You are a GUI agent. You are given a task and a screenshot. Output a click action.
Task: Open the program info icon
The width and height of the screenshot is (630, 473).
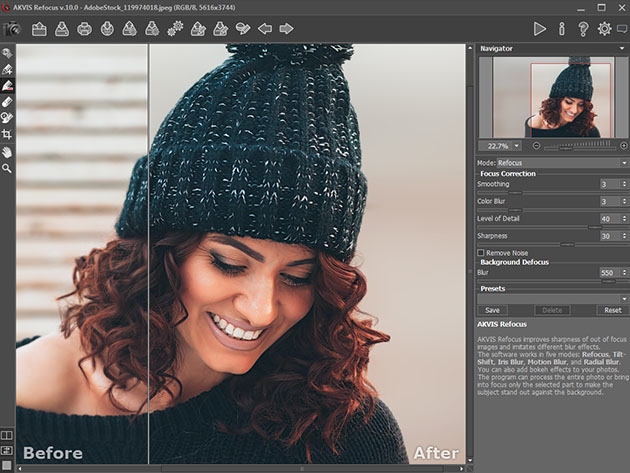(561, 29)
